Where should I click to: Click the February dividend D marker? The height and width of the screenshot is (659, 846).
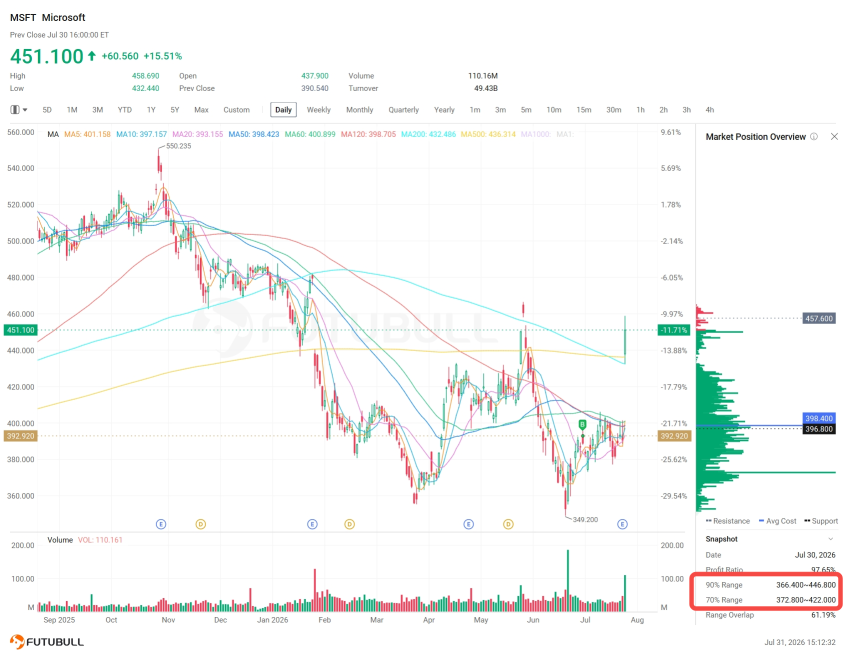pyautogui.click(x=350, y=524)
